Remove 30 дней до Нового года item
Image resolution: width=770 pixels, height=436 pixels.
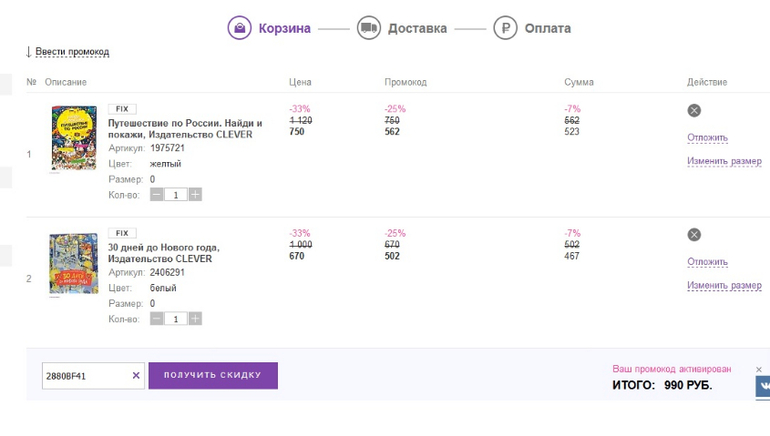(694, 235)
